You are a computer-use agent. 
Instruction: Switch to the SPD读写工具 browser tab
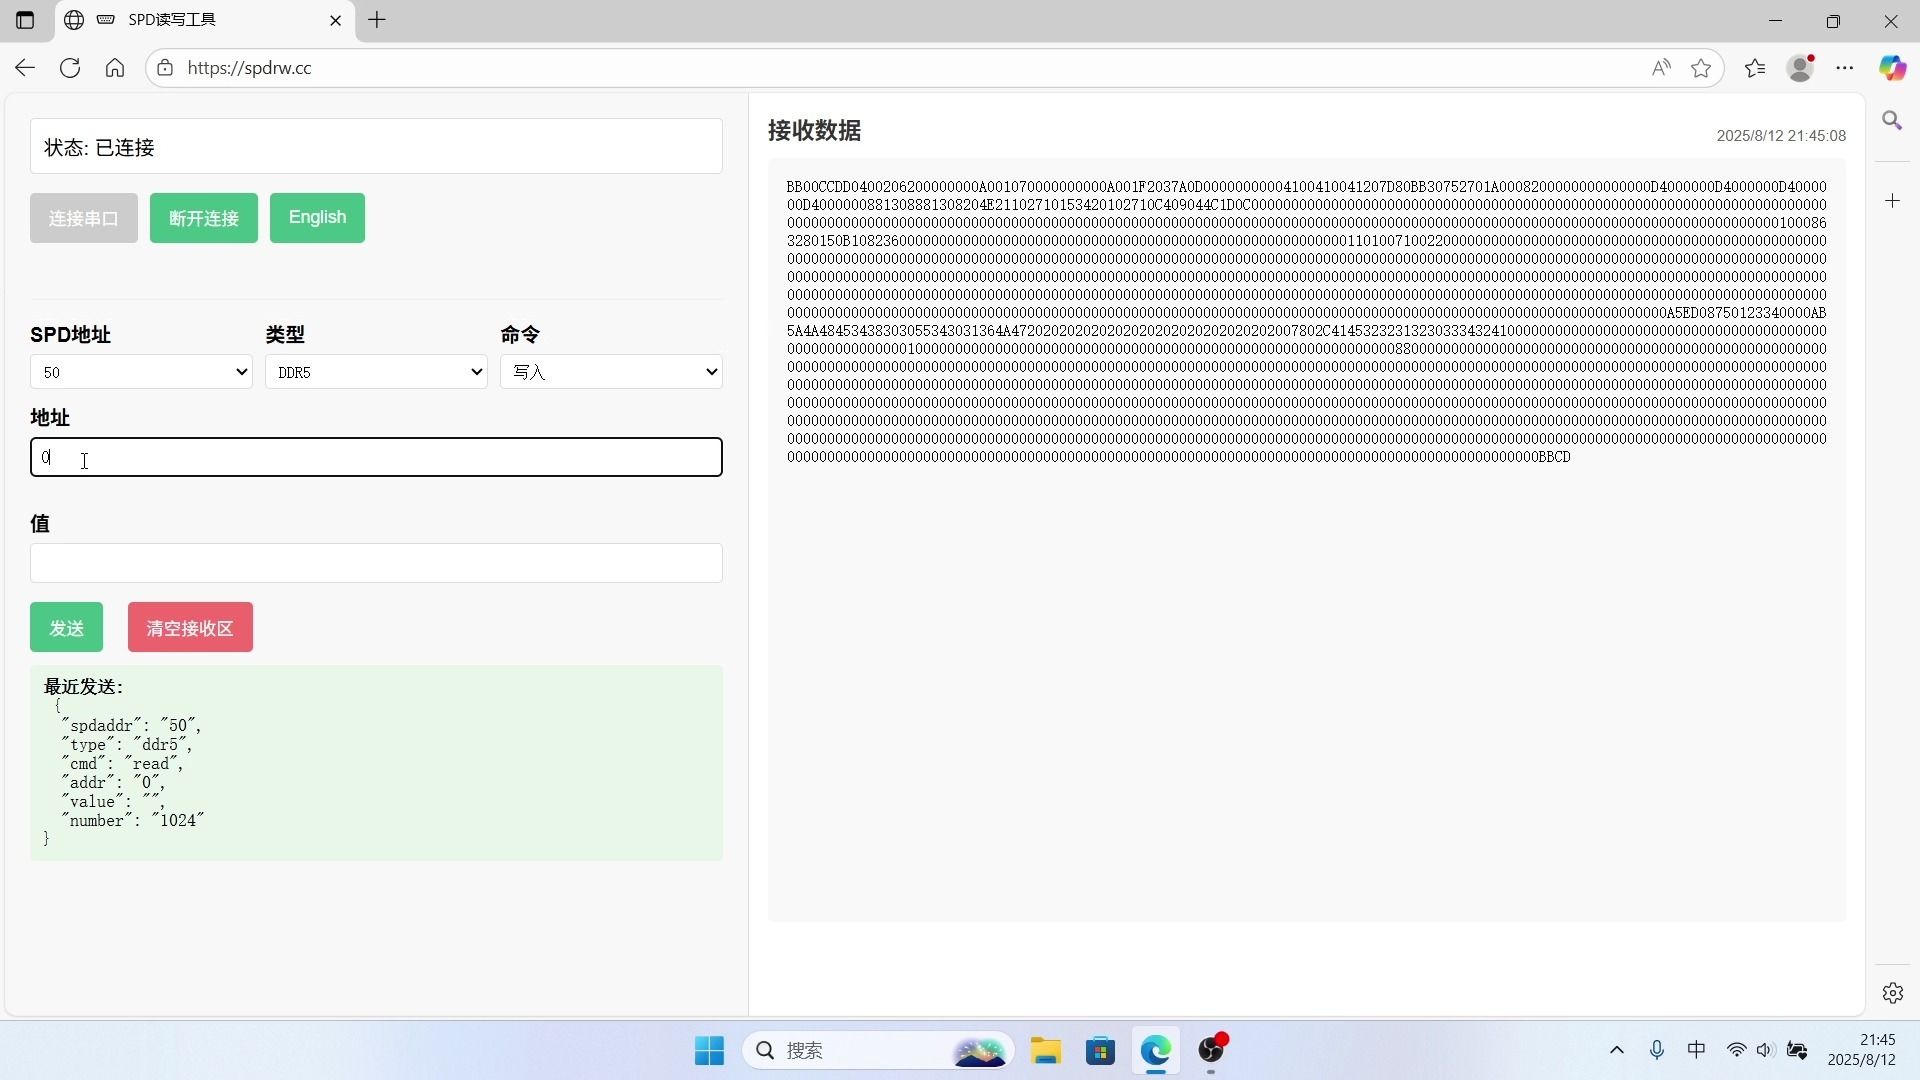tap(200, 20)
